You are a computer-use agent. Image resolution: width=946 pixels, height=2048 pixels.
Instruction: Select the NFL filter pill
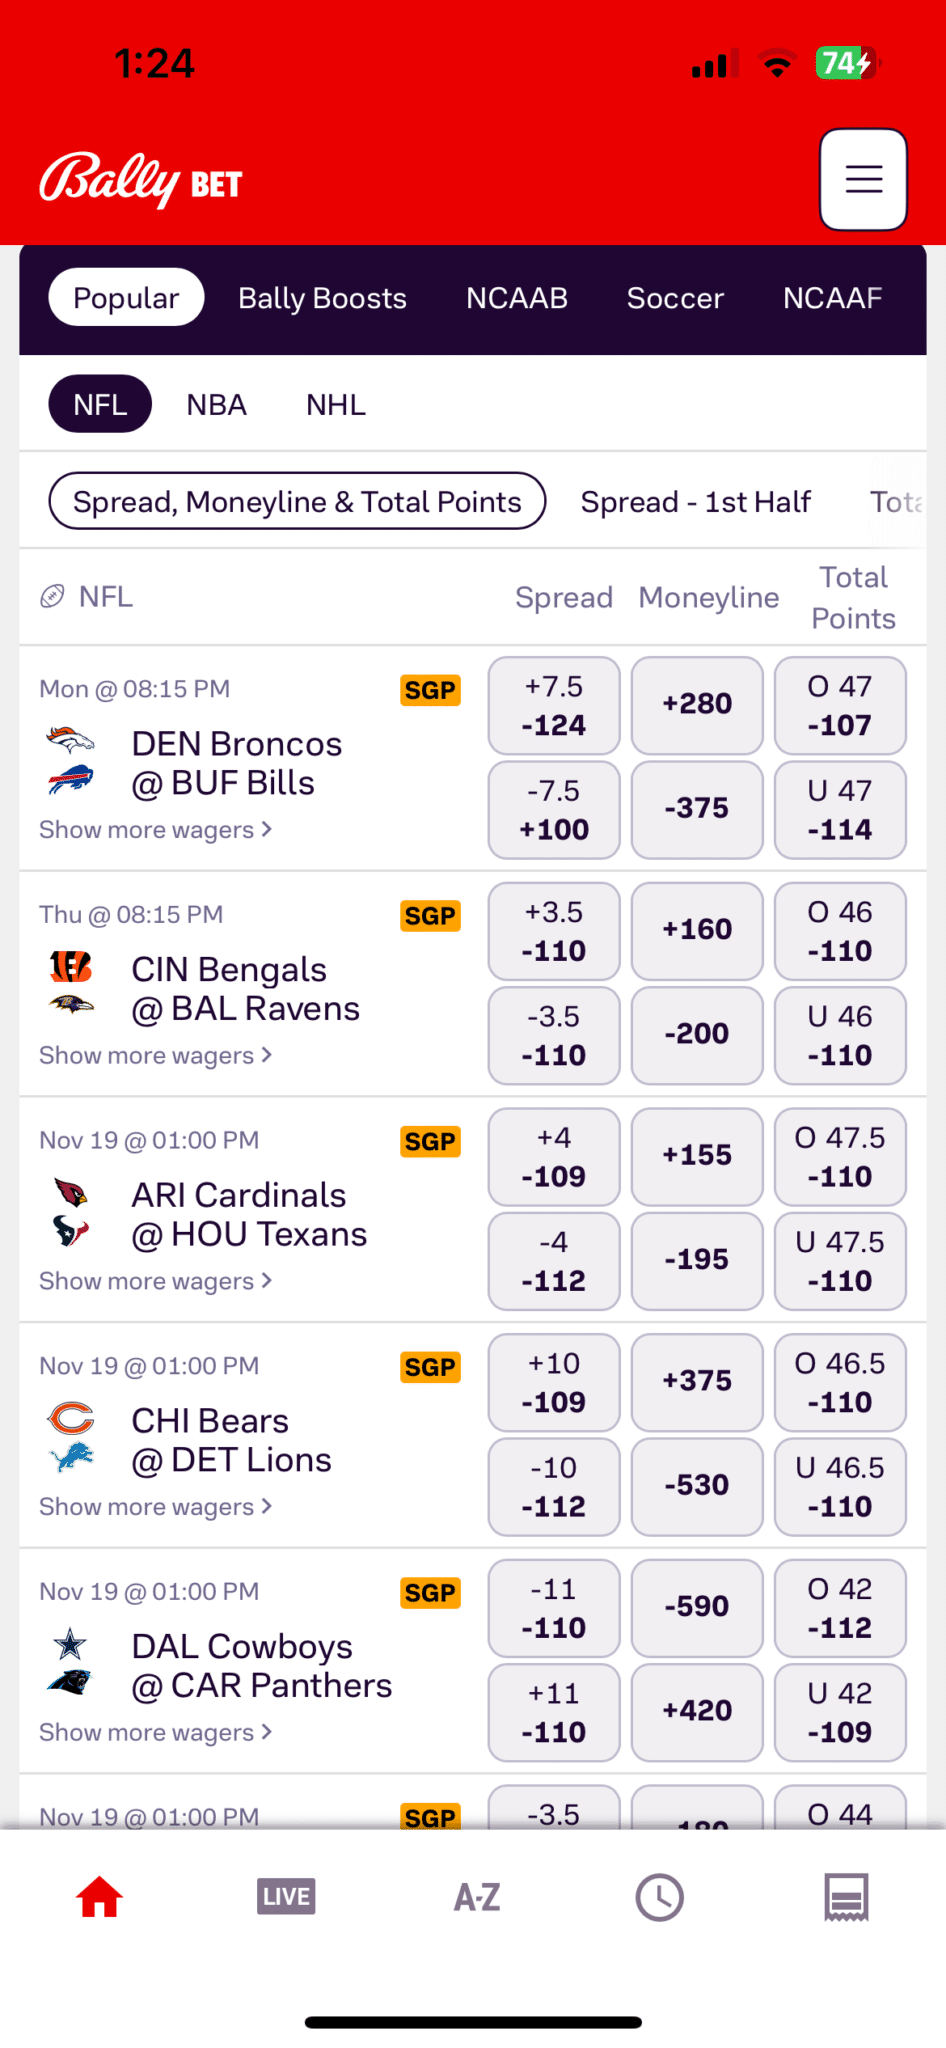[x=99, y=403]
